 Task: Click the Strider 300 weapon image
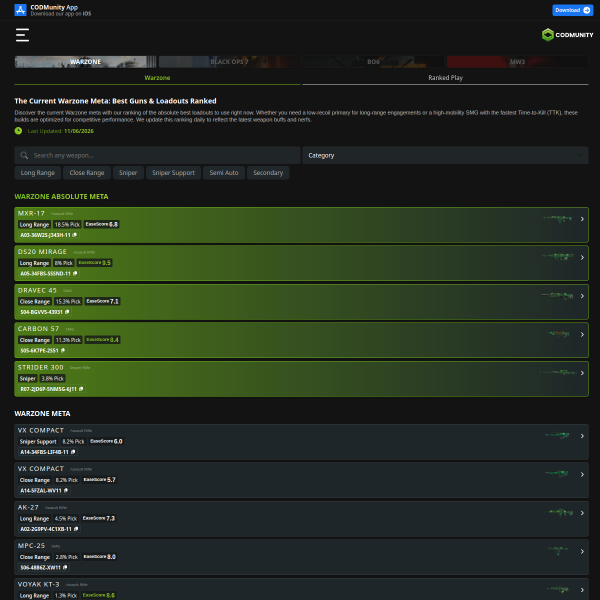coord(558,373)
